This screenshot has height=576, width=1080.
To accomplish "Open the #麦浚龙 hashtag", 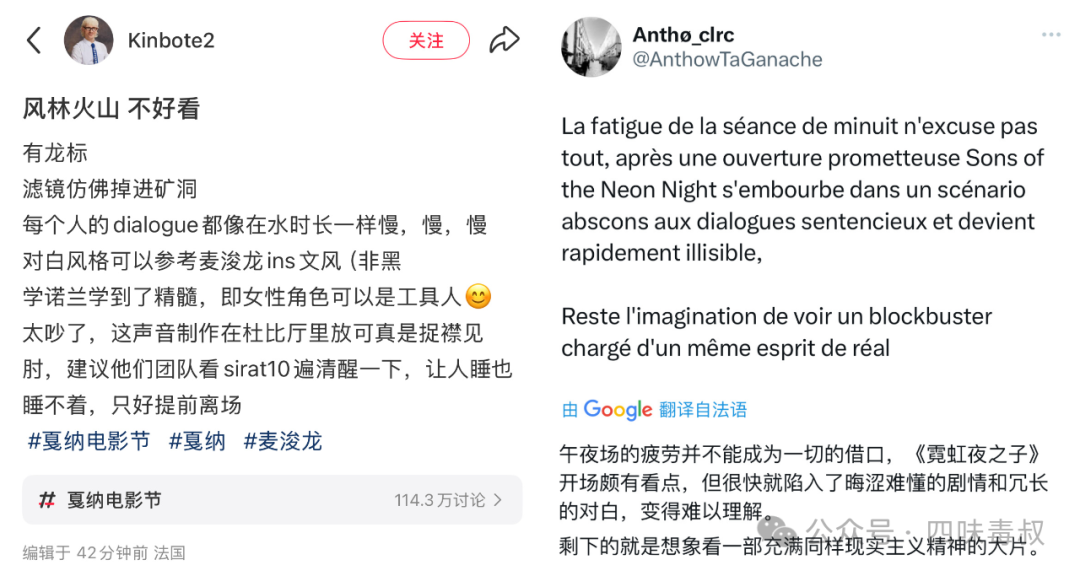I will point(283,441).
